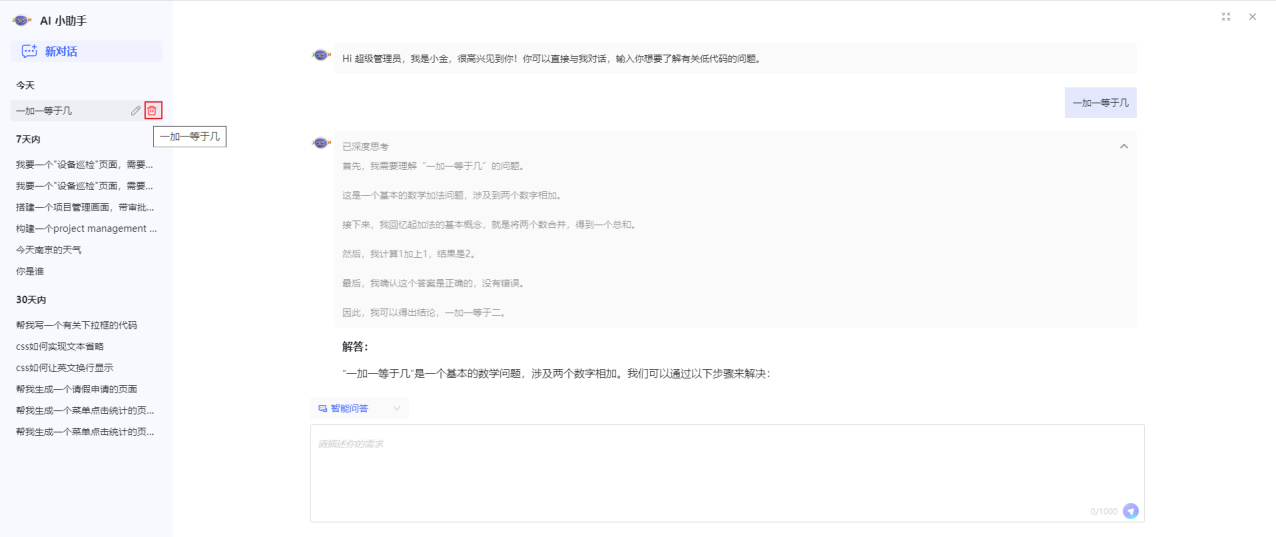
Task: Rename 一加一等于几 conversation with pencil icon
Action: click(136, 110)
